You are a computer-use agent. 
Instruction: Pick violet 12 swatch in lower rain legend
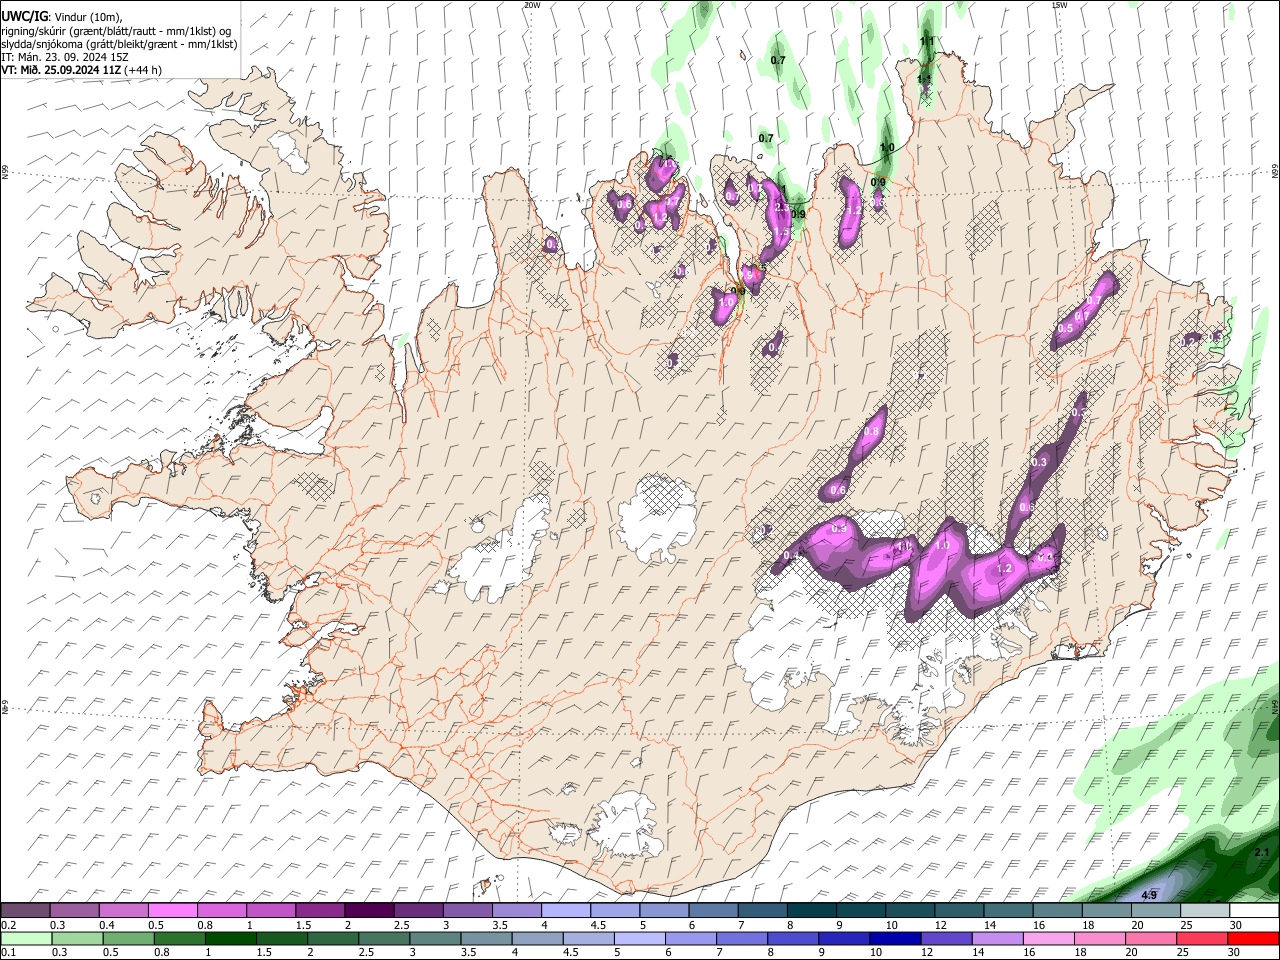(x=947, y=938)
